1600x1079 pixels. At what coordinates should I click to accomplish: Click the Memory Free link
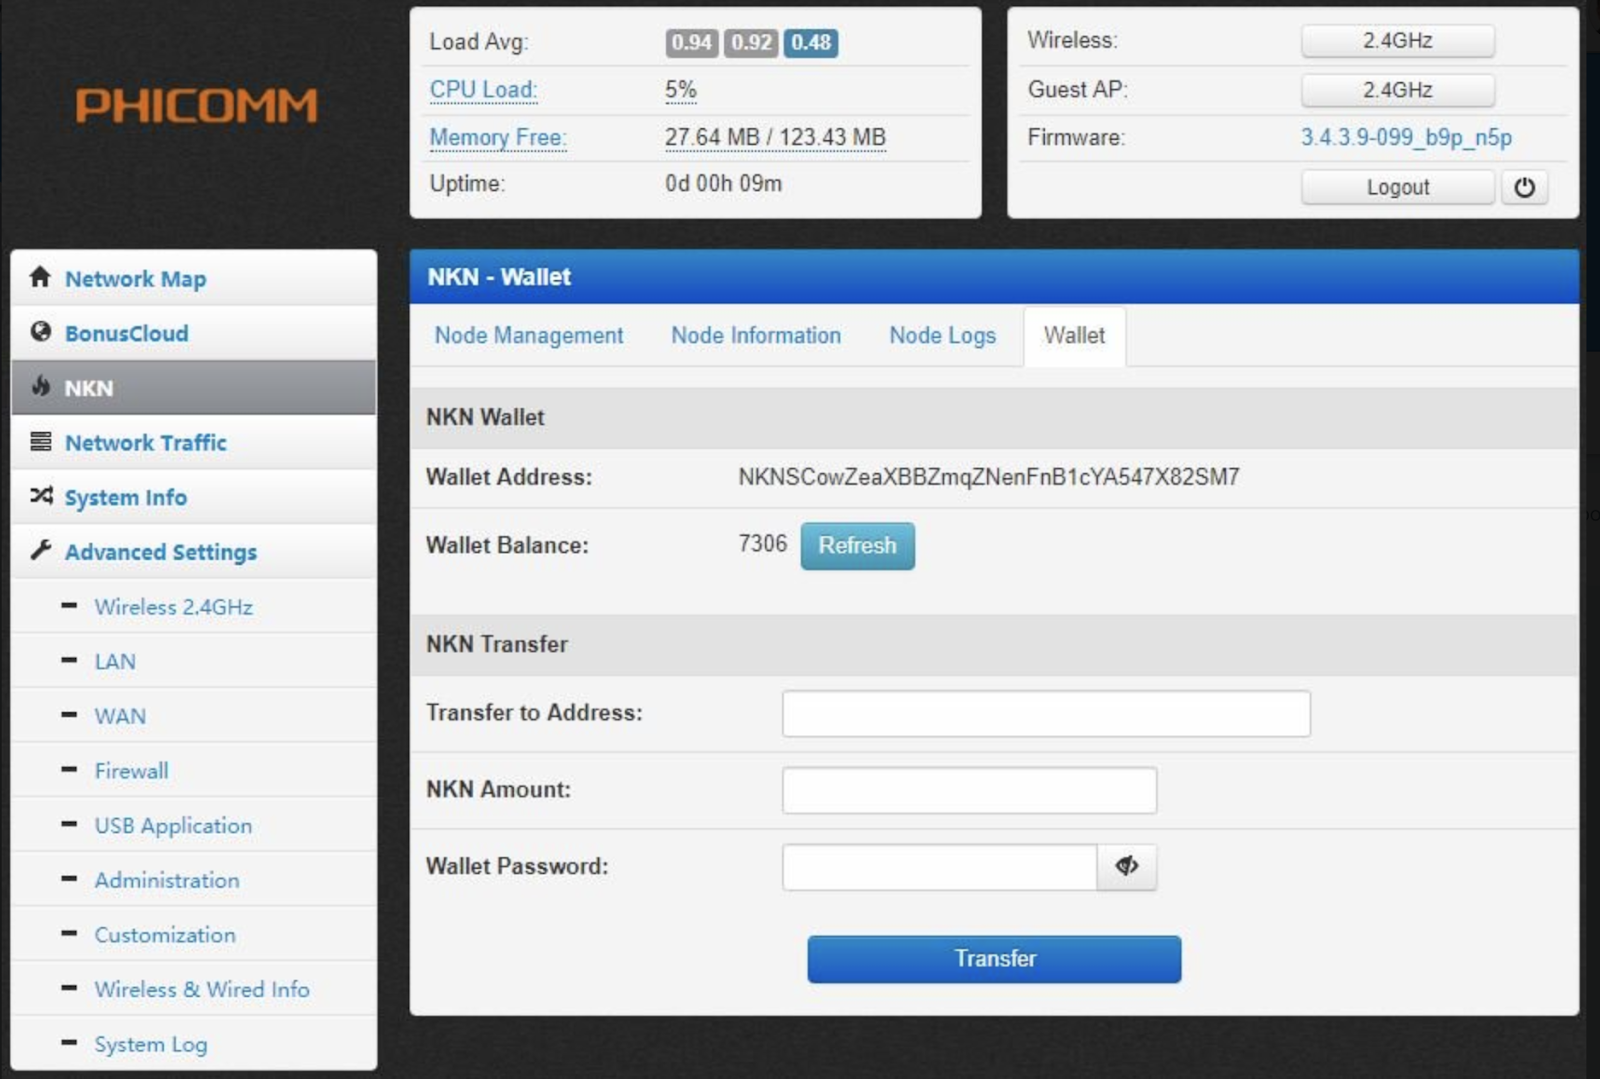tap(497, 137)
